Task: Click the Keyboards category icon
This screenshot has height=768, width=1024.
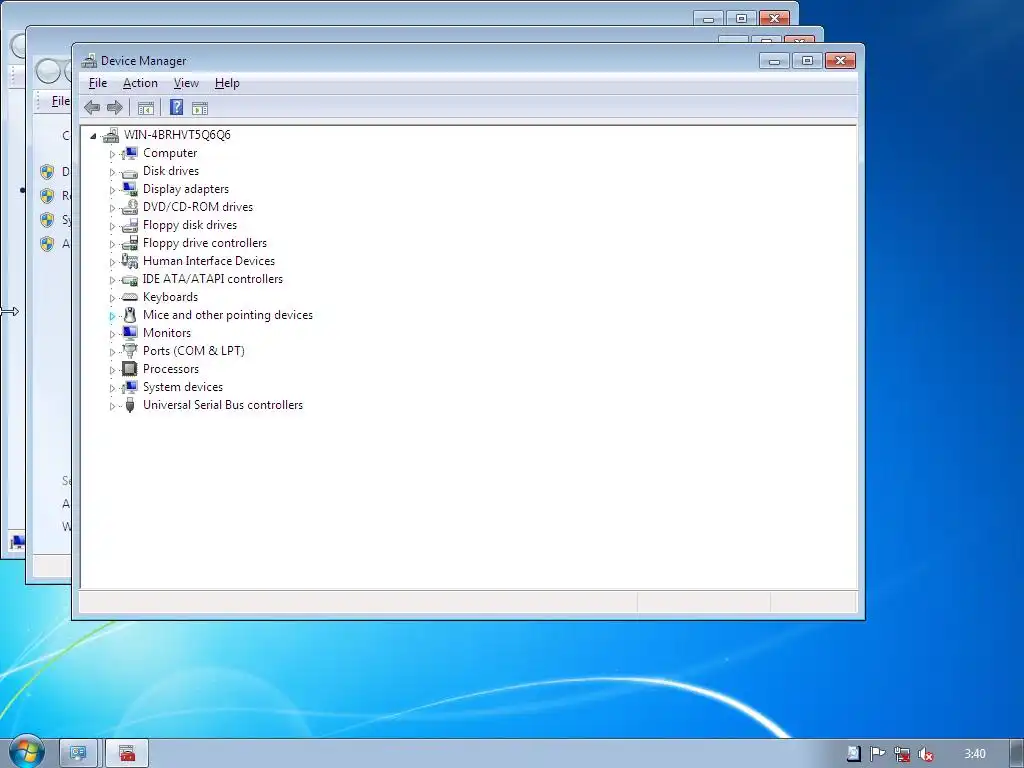Action: tap(130, 297)
